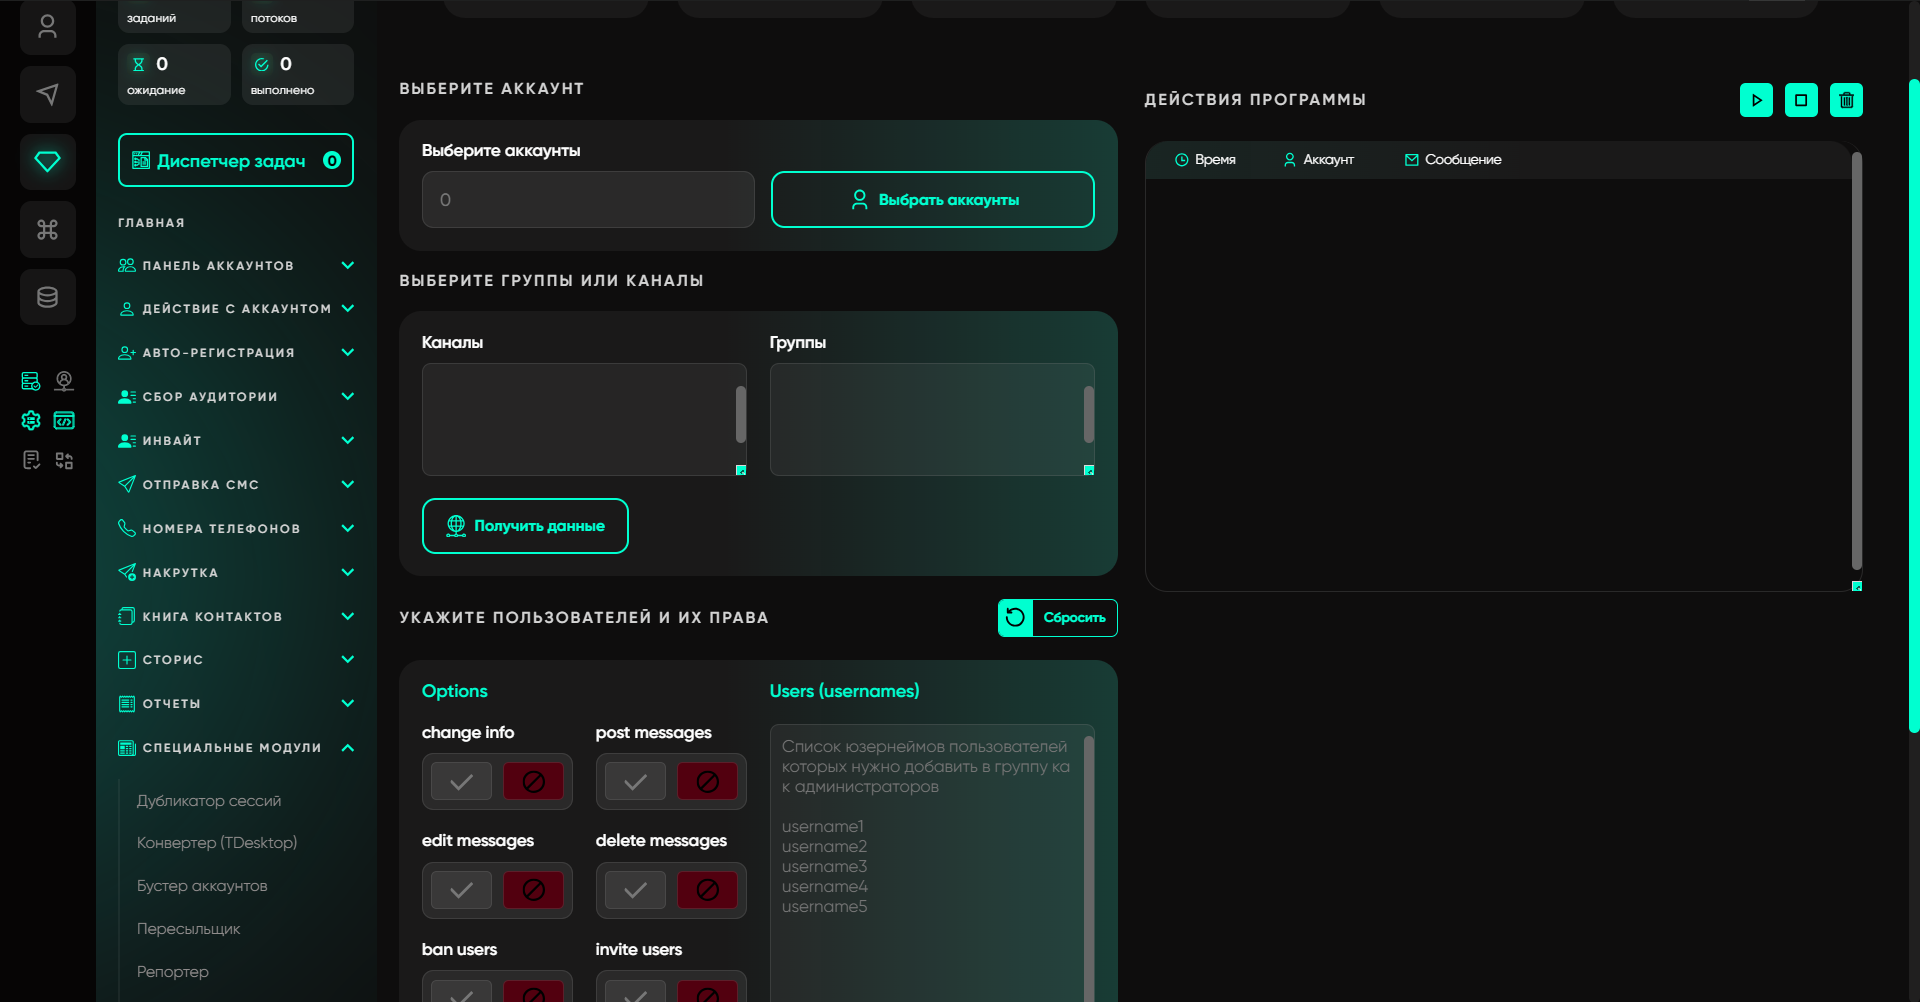Open the database icon in left rail
Image resolution: width=1920 pixels, height=1002 pixels.
coord(47,297)
